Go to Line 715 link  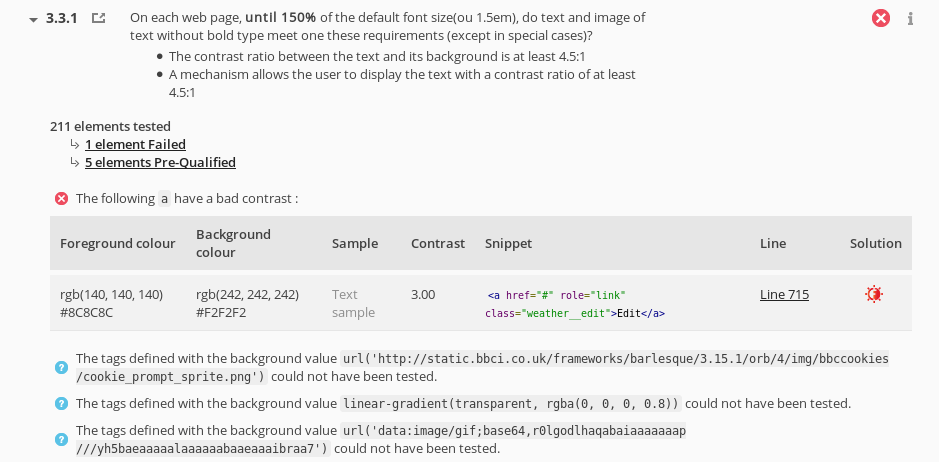784,294
